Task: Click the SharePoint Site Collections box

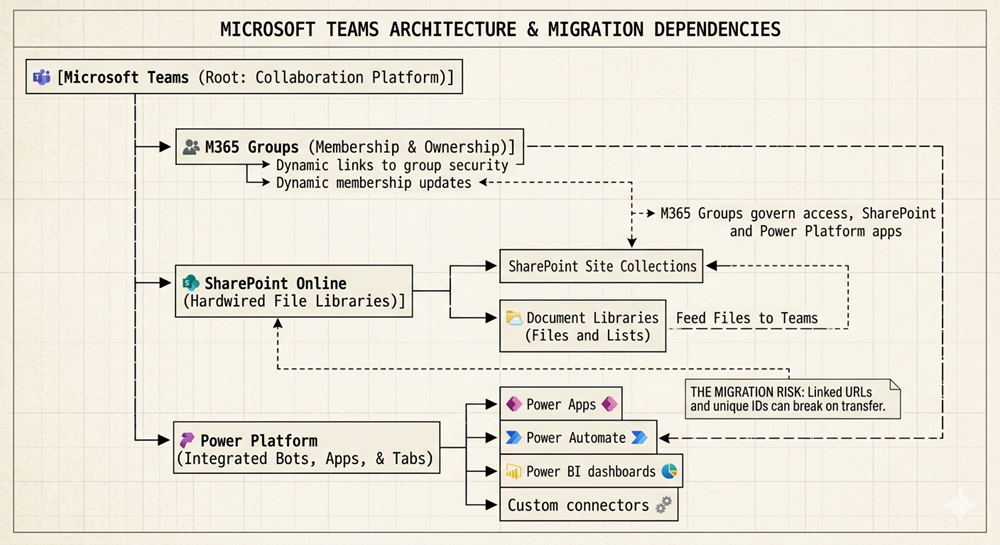Action: pyautogui.click(x=601, y=266)
